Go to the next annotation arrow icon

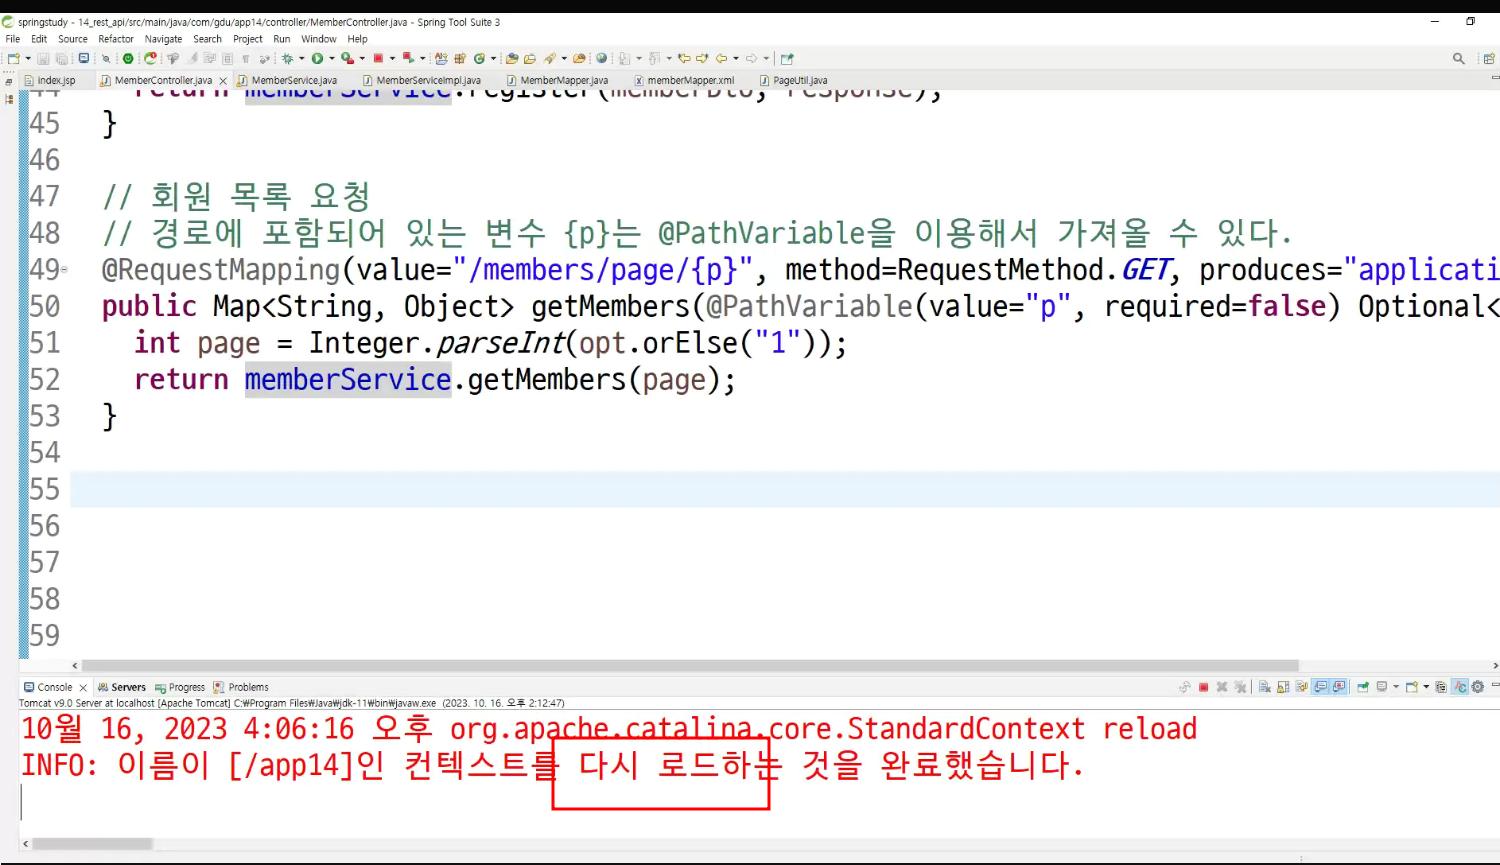[x=626, y=59]
